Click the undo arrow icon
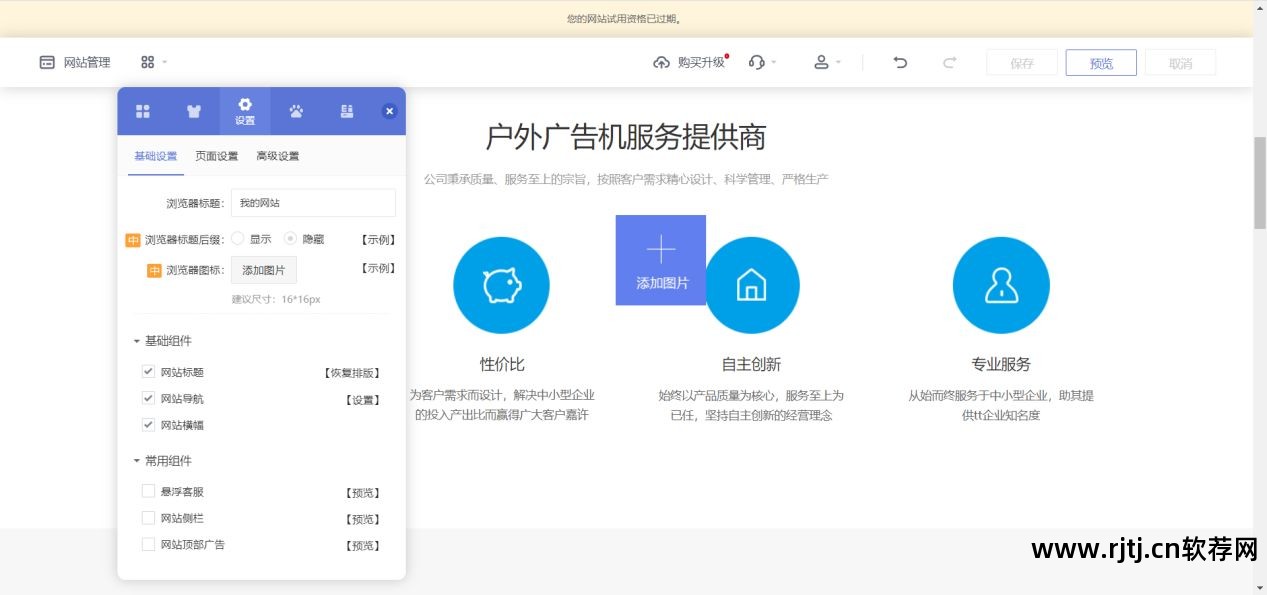Image resolution: width=1267 pixels, height=595 pixels. (900, 62)
